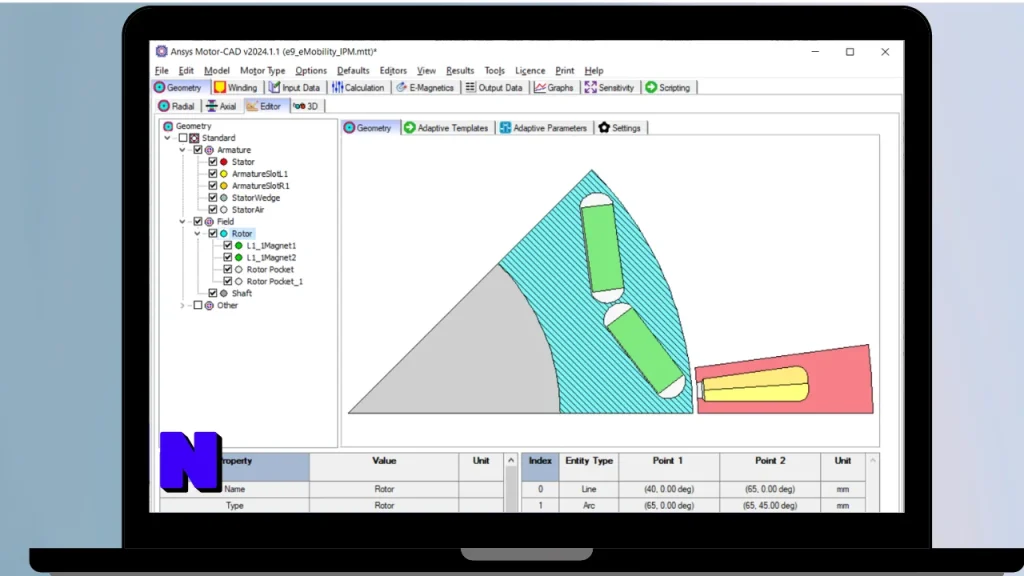Open the Help menu

(594, 71)
